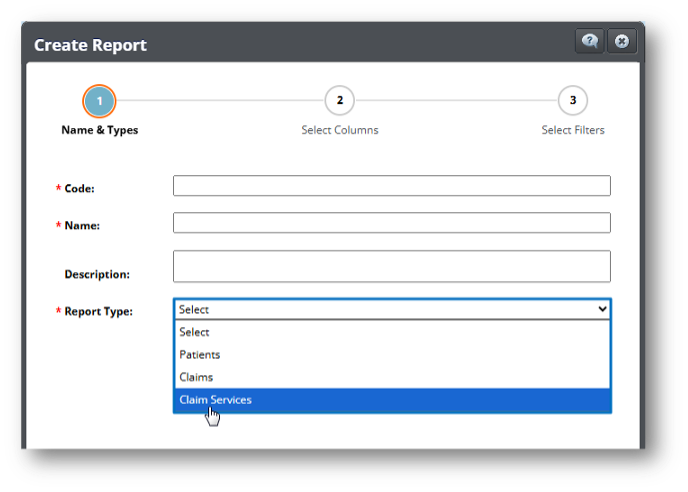The width and height of the screenshot is (688, 492).
Task: Focus the Description text area
Action: pos(391,266)
